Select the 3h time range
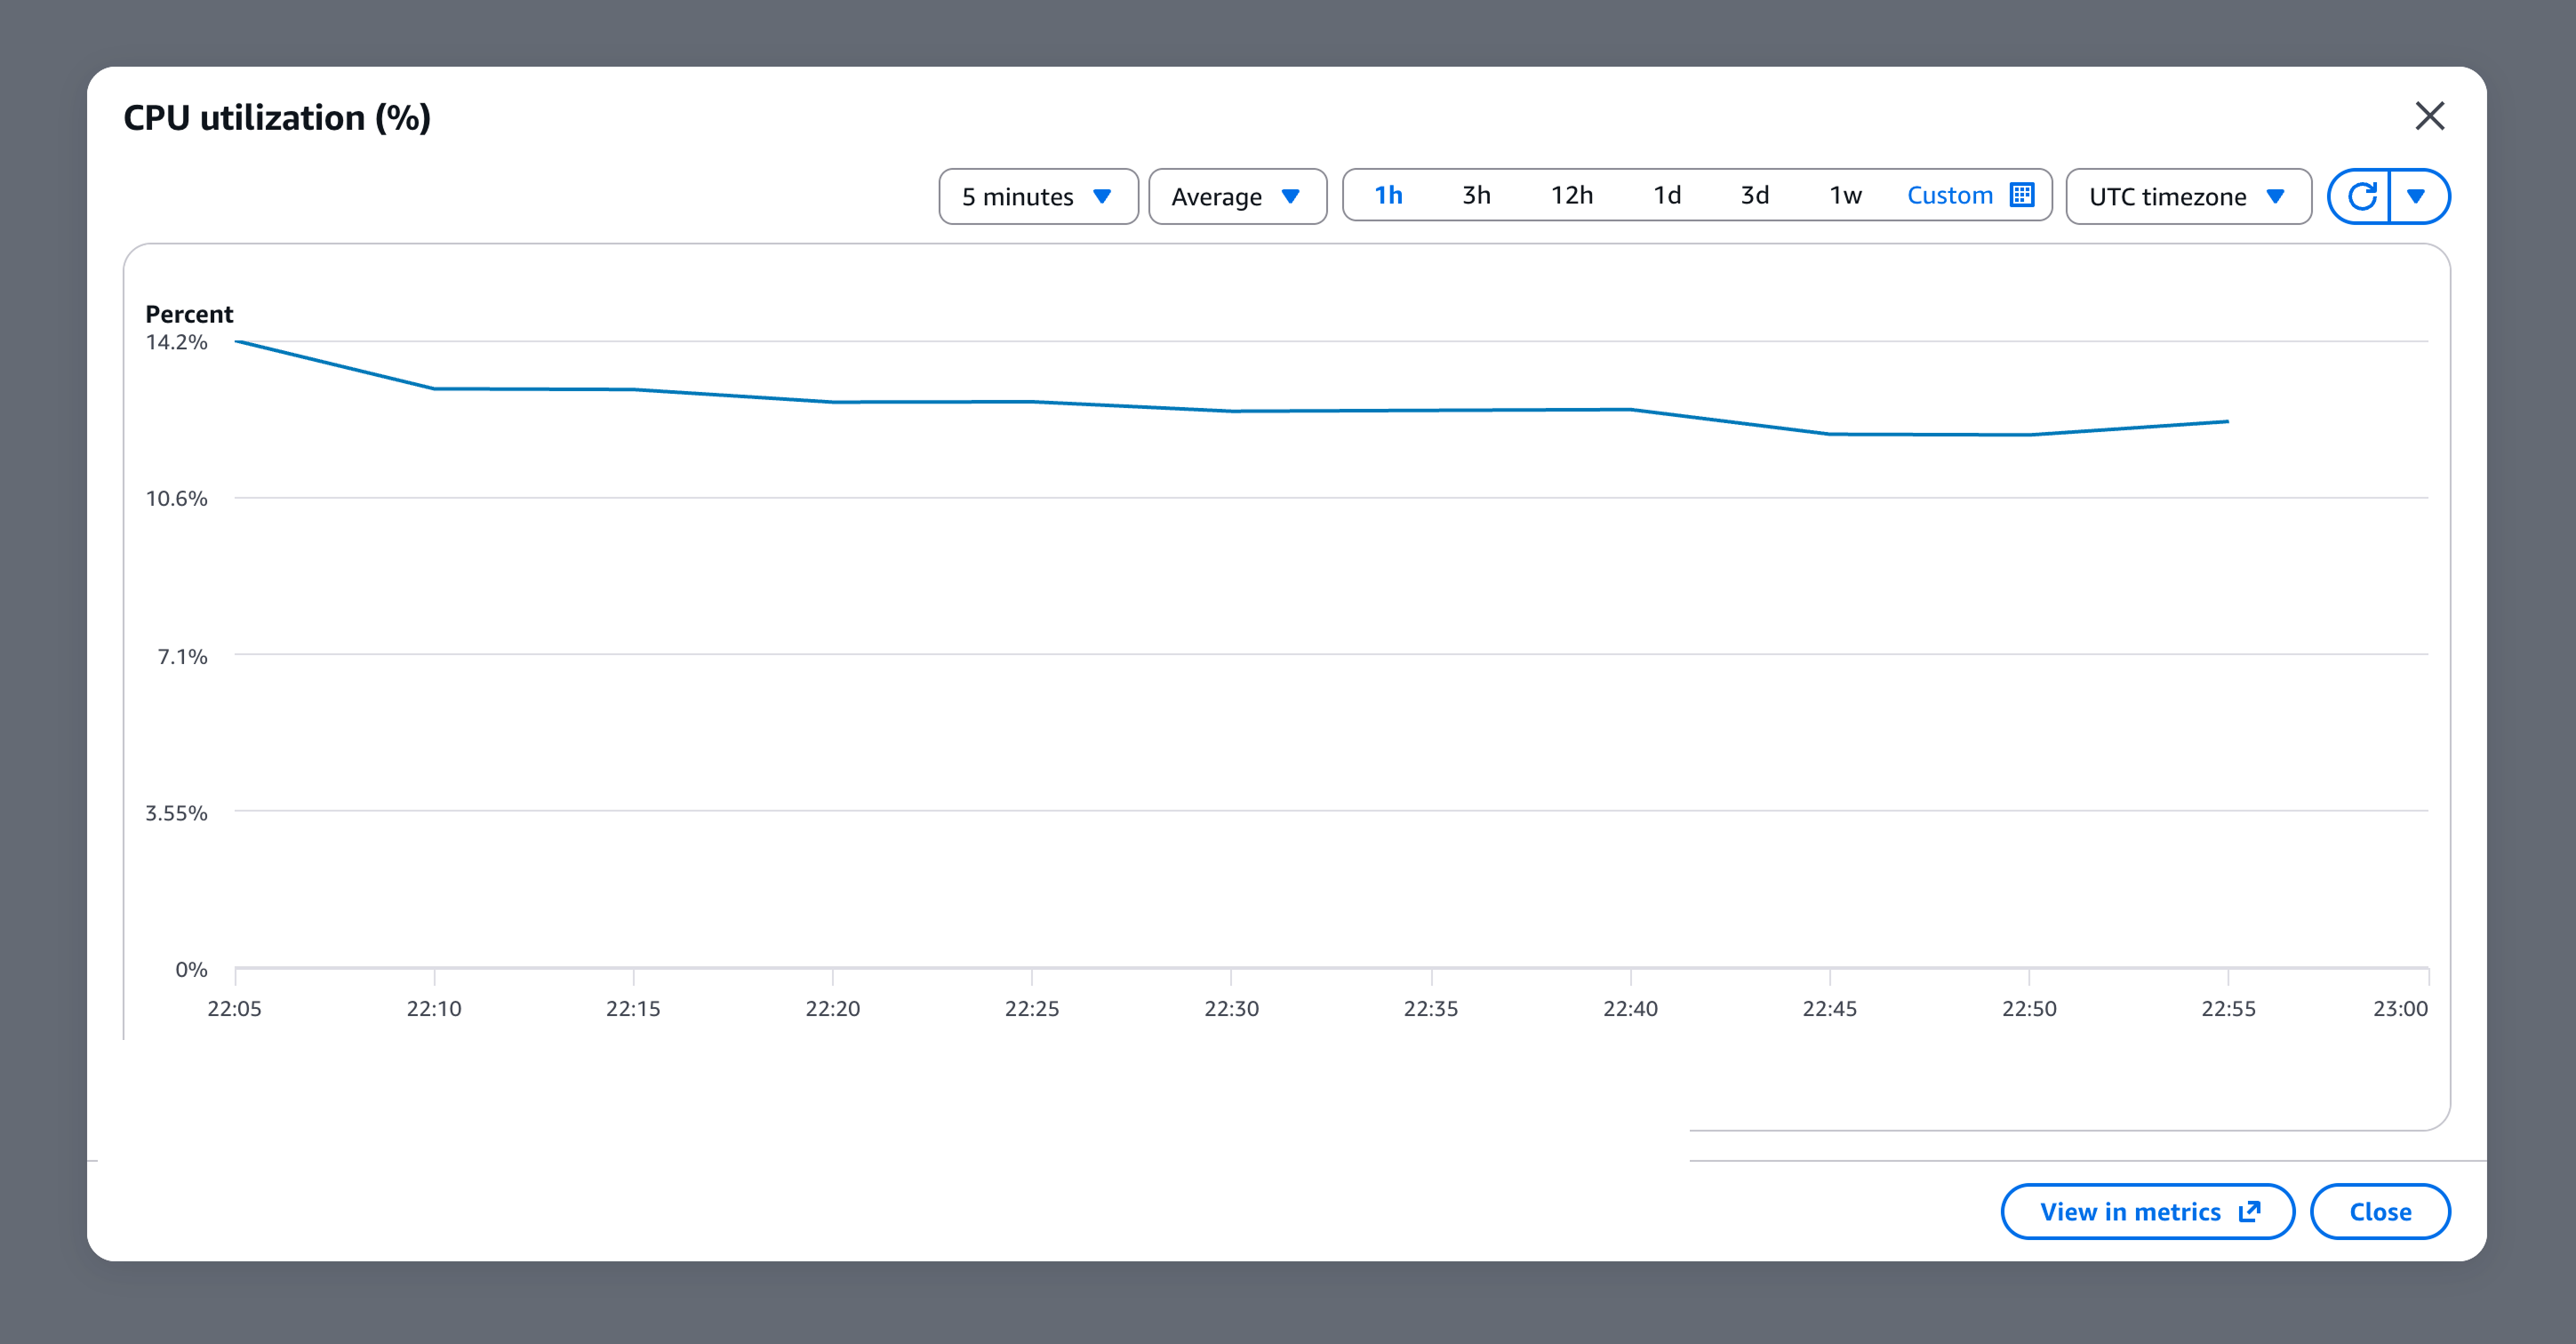Image resolution: width=2576 pixels, height=1344 pixels. pos(1476,195)
